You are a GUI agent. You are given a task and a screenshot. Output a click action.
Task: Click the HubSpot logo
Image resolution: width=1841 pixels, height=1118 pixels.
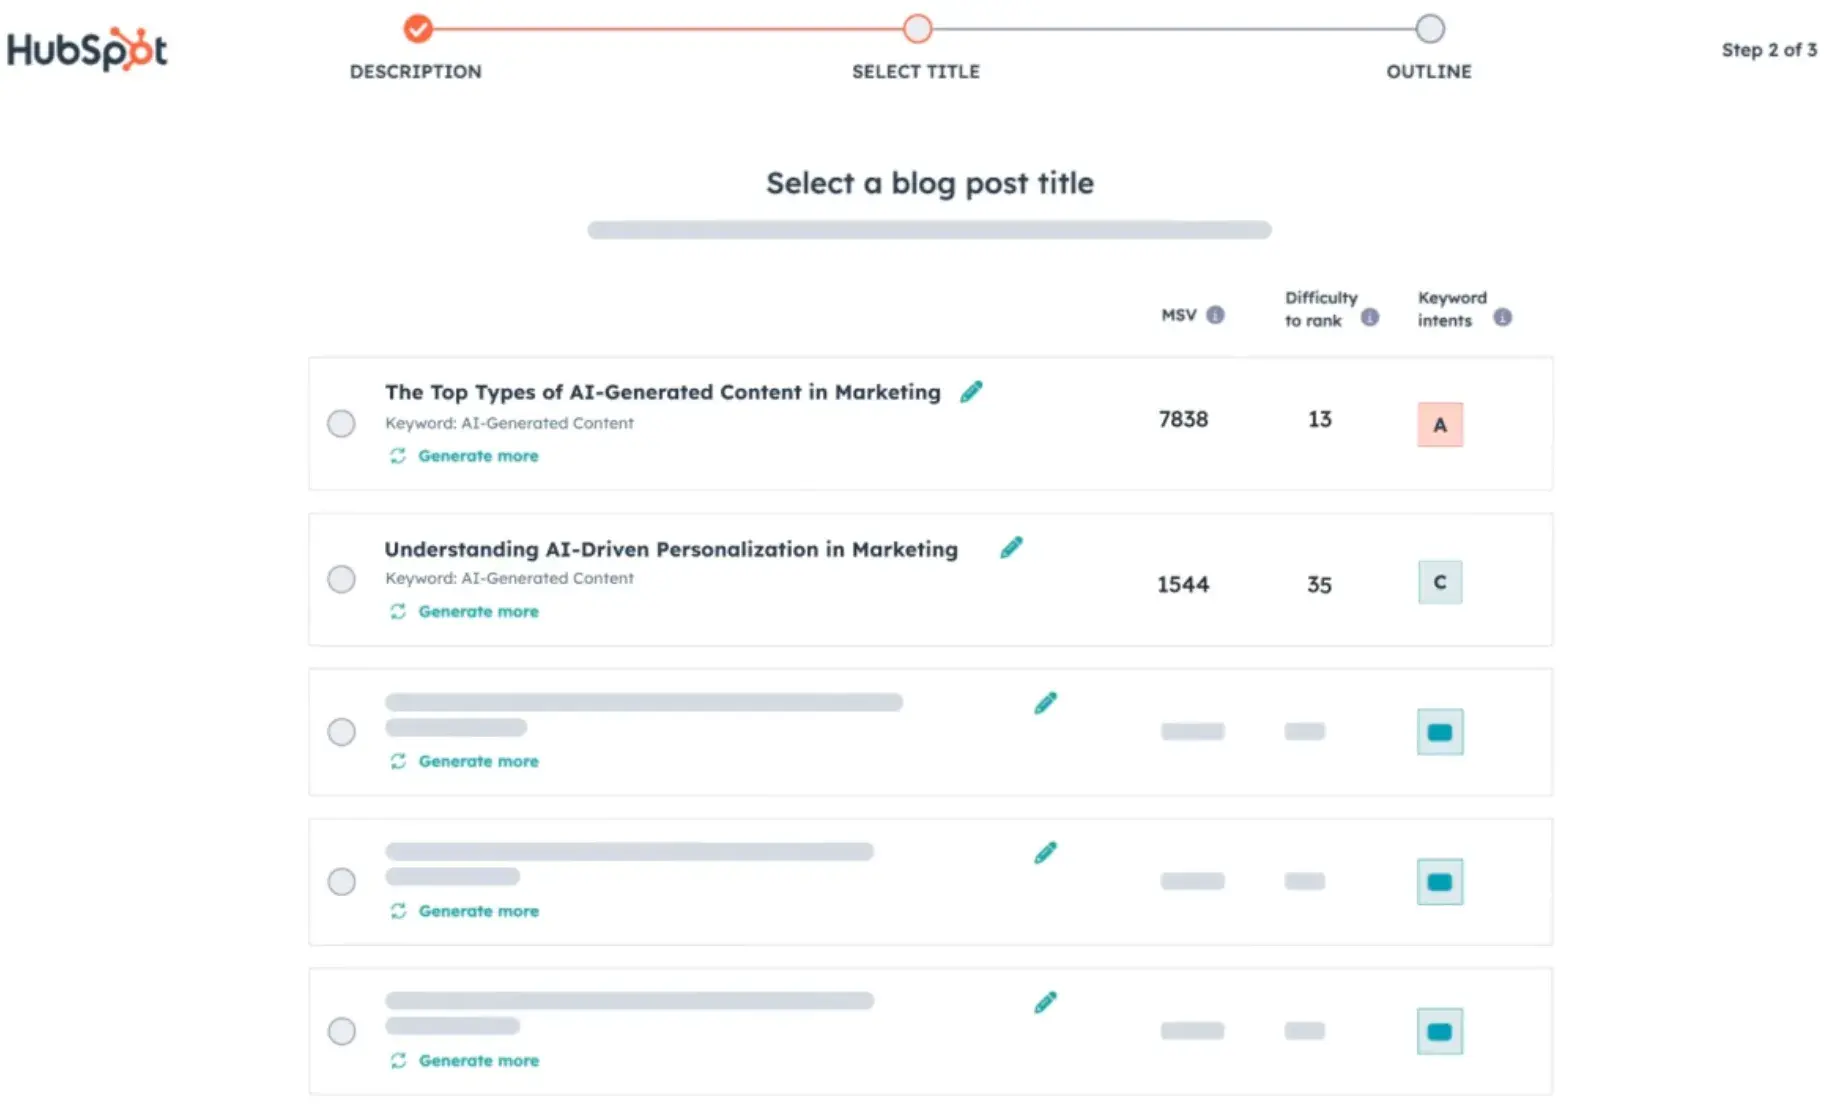(x=87, y=49)
